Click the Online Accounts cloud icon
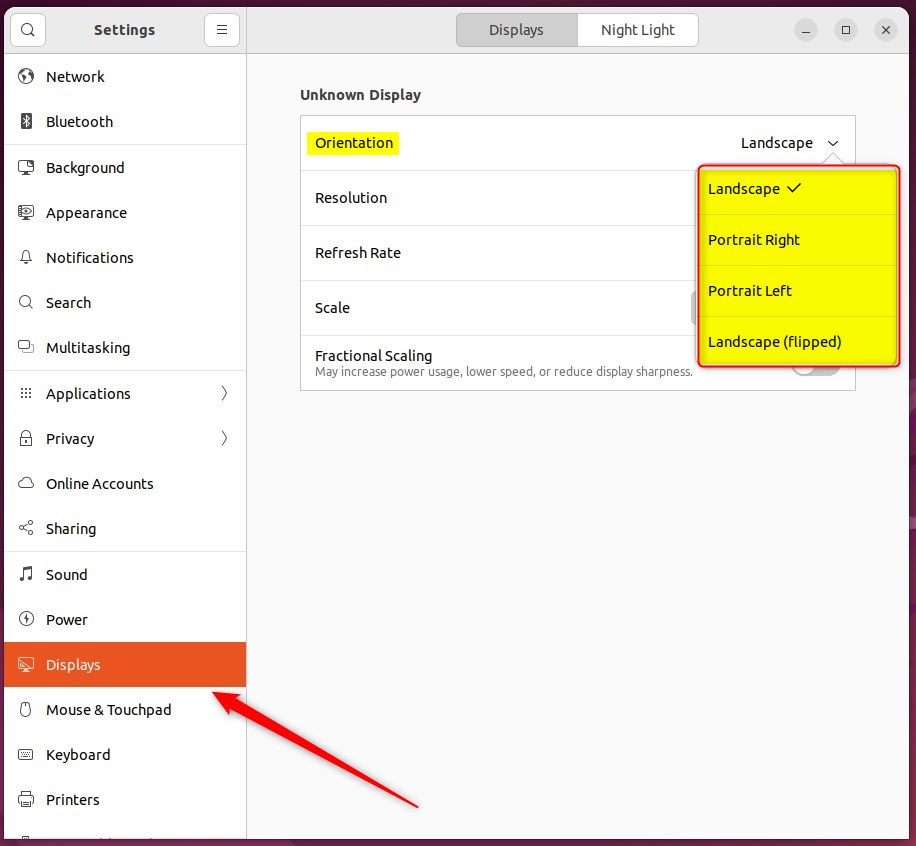This screenshot has width=916, height=846. point(26,483)
